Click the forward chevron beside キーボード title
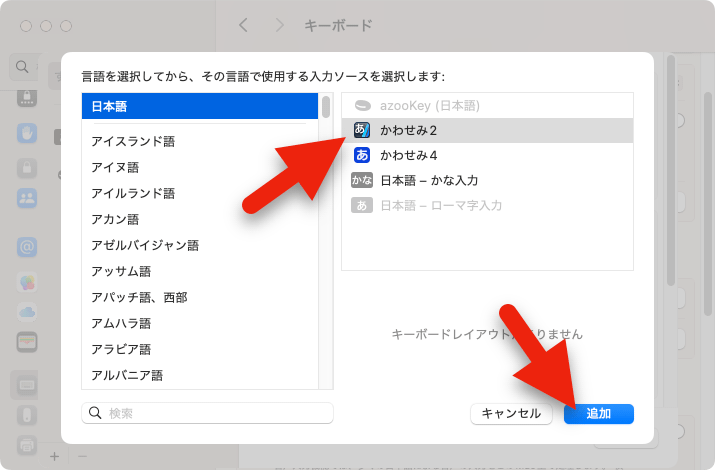715x470 pixels. click(x=280, y=25)
